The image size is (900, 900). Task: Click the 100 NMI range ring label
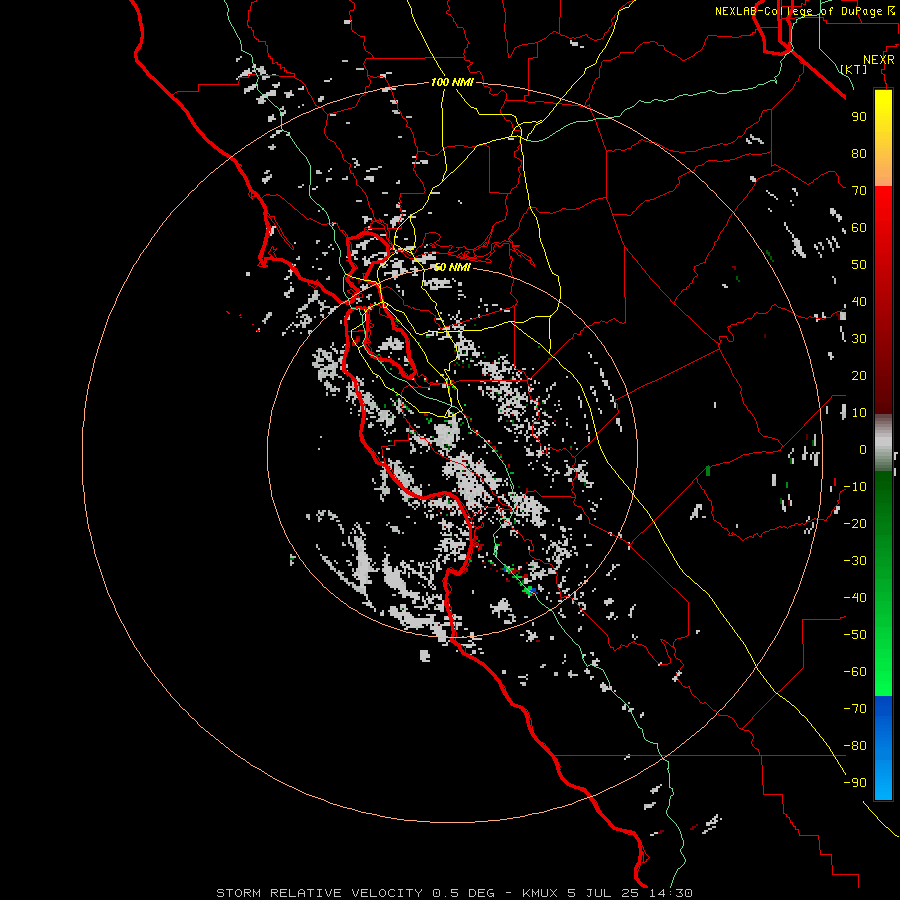point(452,82)
